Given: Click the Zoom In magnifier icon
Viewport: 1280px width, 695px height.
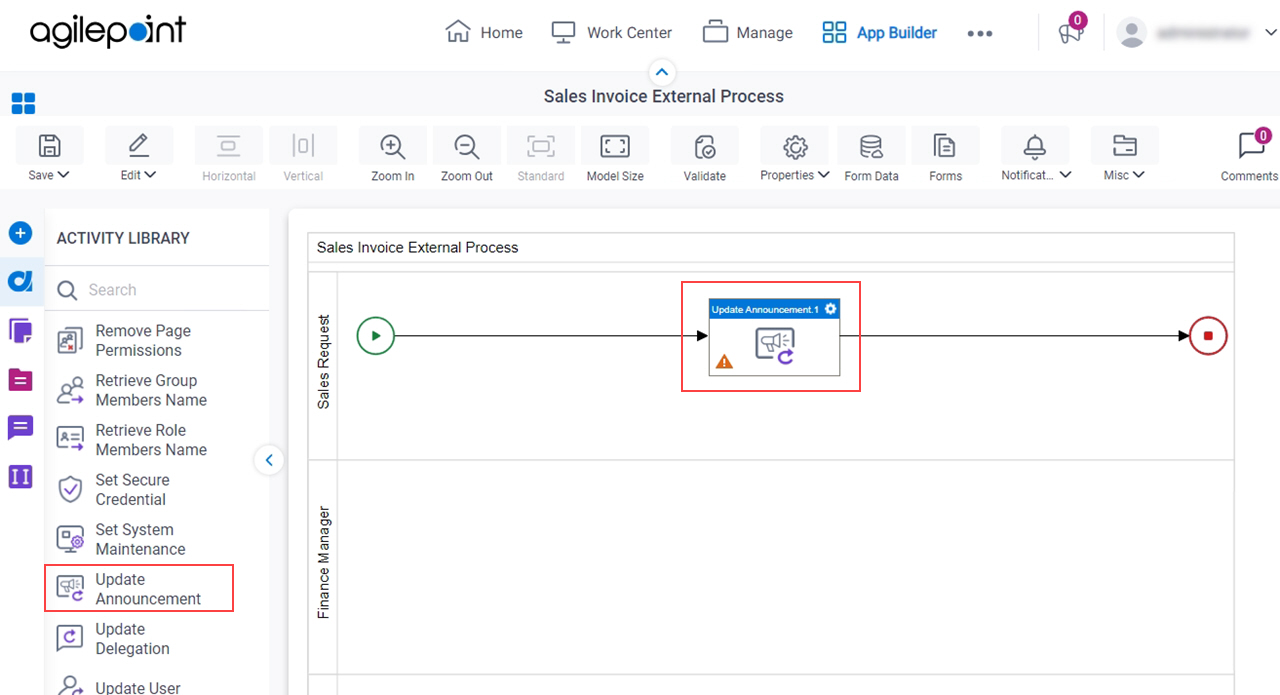Looking at the screenshot, I should coord(392,146).
